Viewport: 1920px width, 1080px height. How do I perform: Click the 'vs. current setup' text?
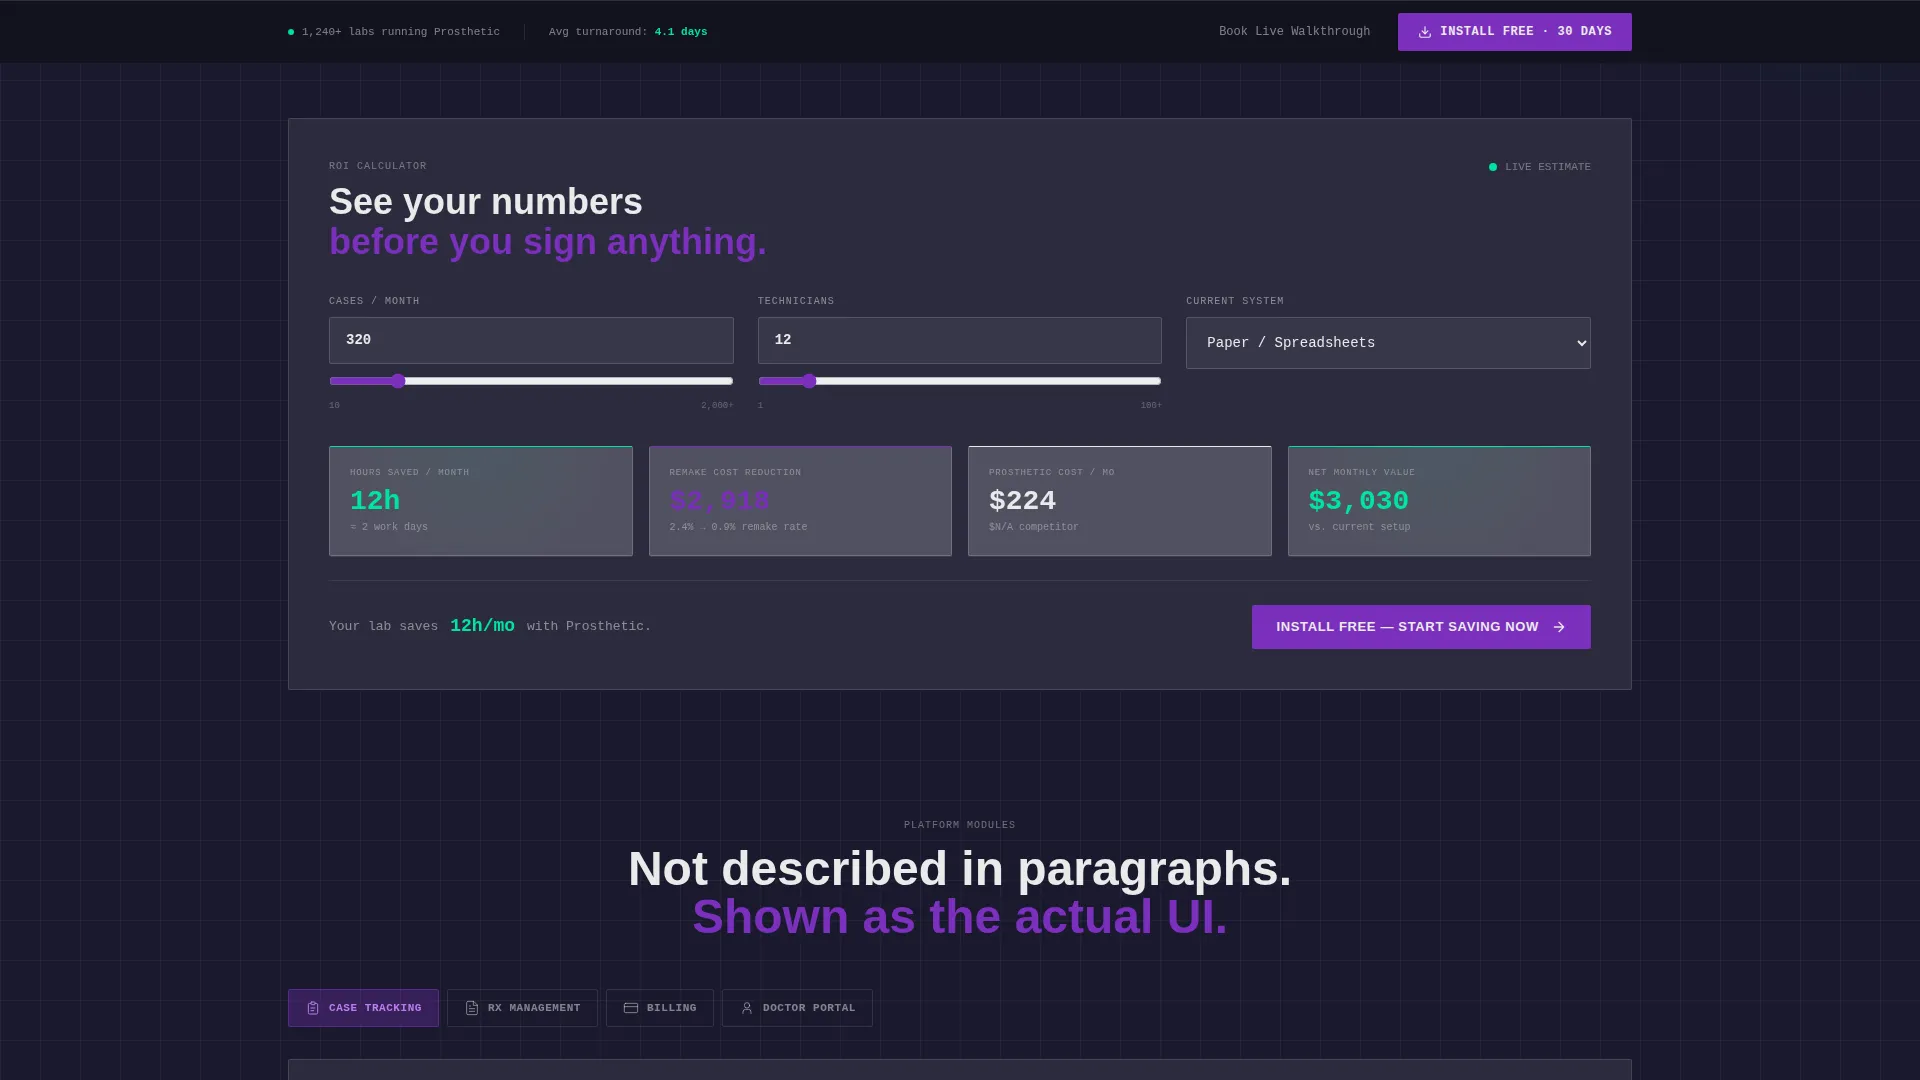click(1359, 527)
